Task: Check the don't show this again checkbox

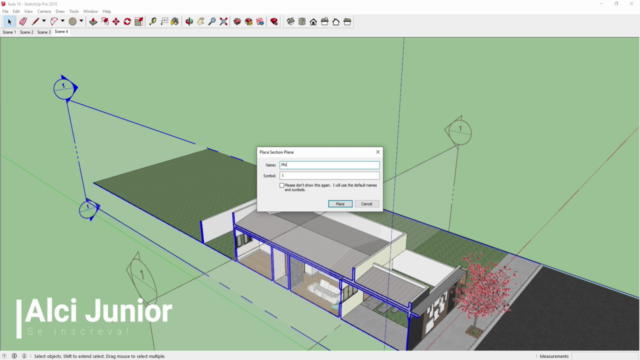Action: 282,185
